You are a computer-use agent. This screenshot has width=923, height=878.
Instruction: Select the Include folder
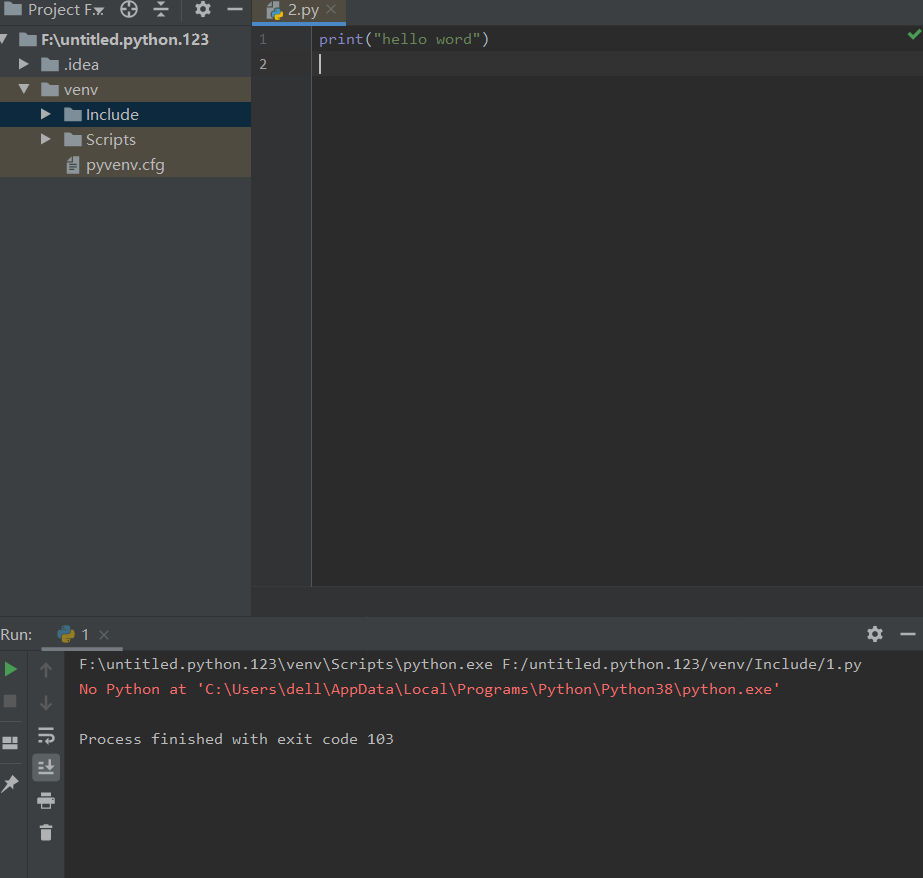125,115
